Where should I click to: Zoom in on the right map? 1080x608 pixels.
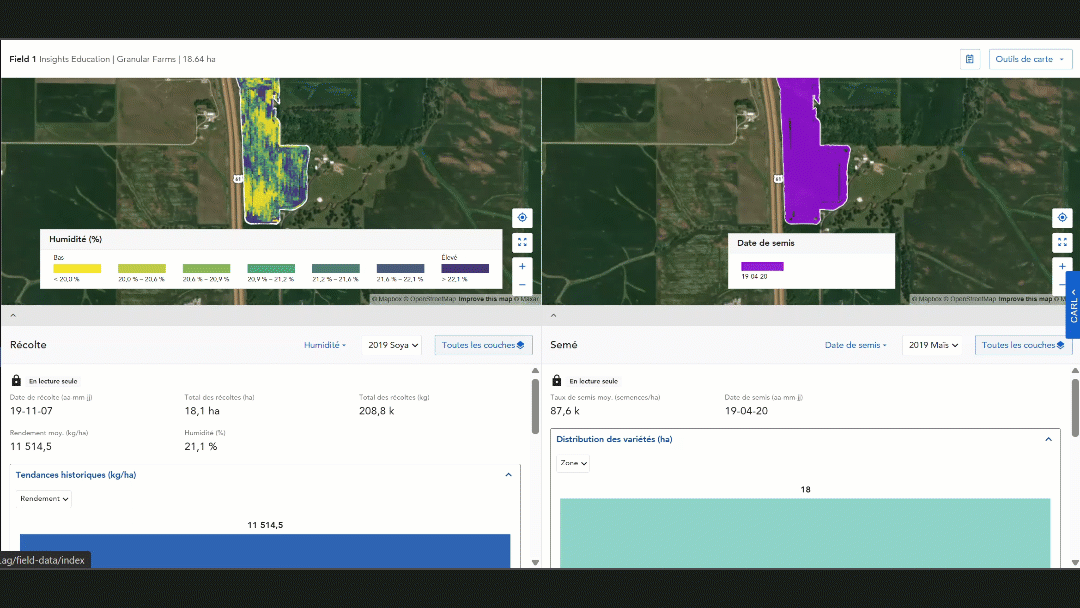coord(1062,266)
